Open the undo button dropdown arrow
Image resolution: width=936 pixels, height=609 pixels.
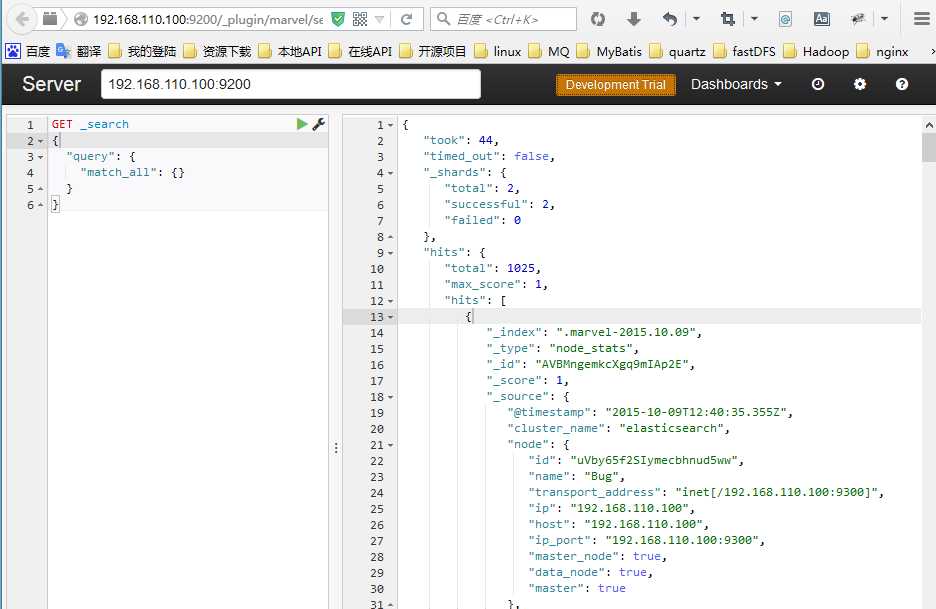696,19
